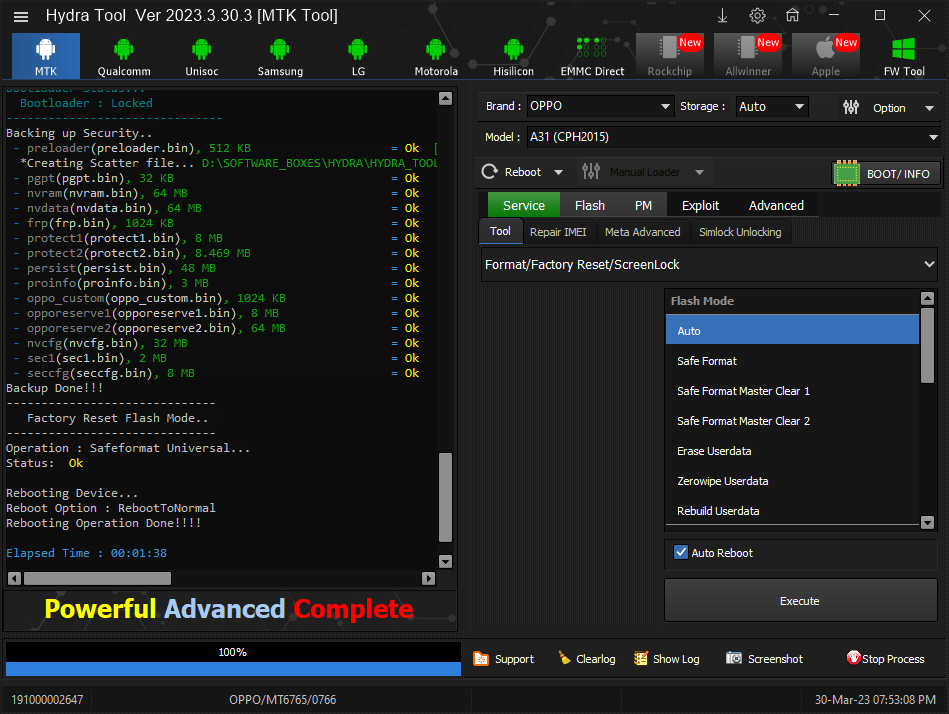Select Safe Format flash mode
Image resolution: width=949 pixels, height=714 pixels.
click(x=792, y=361)
